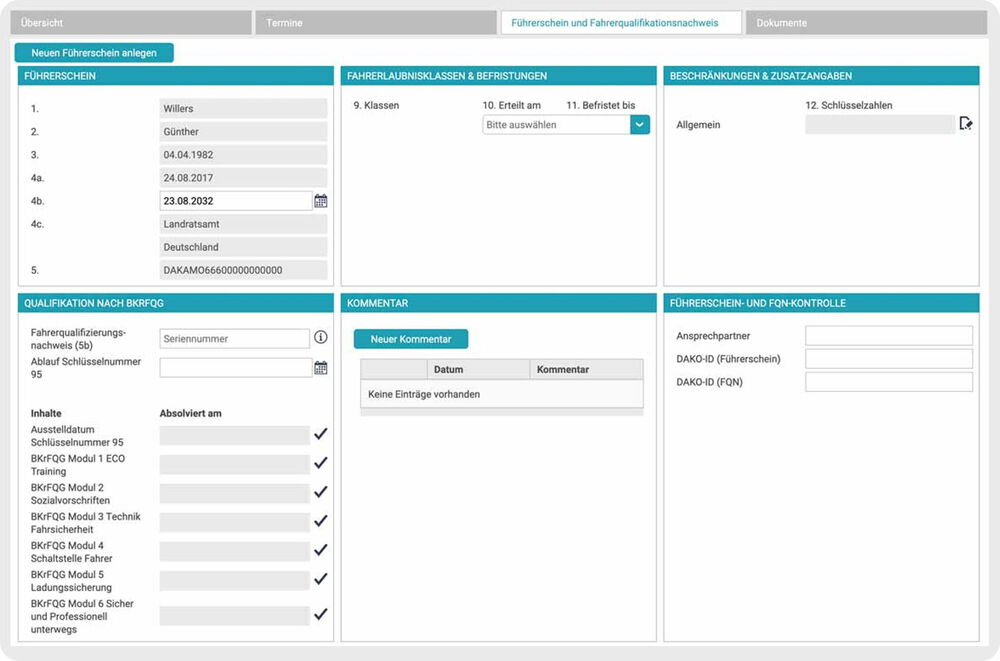Confirm Modul 4 Schaltstelle Fahrer checkmark
The width and height of the screenshot is (1000, 661).
pyautogui.click(x=321, y=550)
